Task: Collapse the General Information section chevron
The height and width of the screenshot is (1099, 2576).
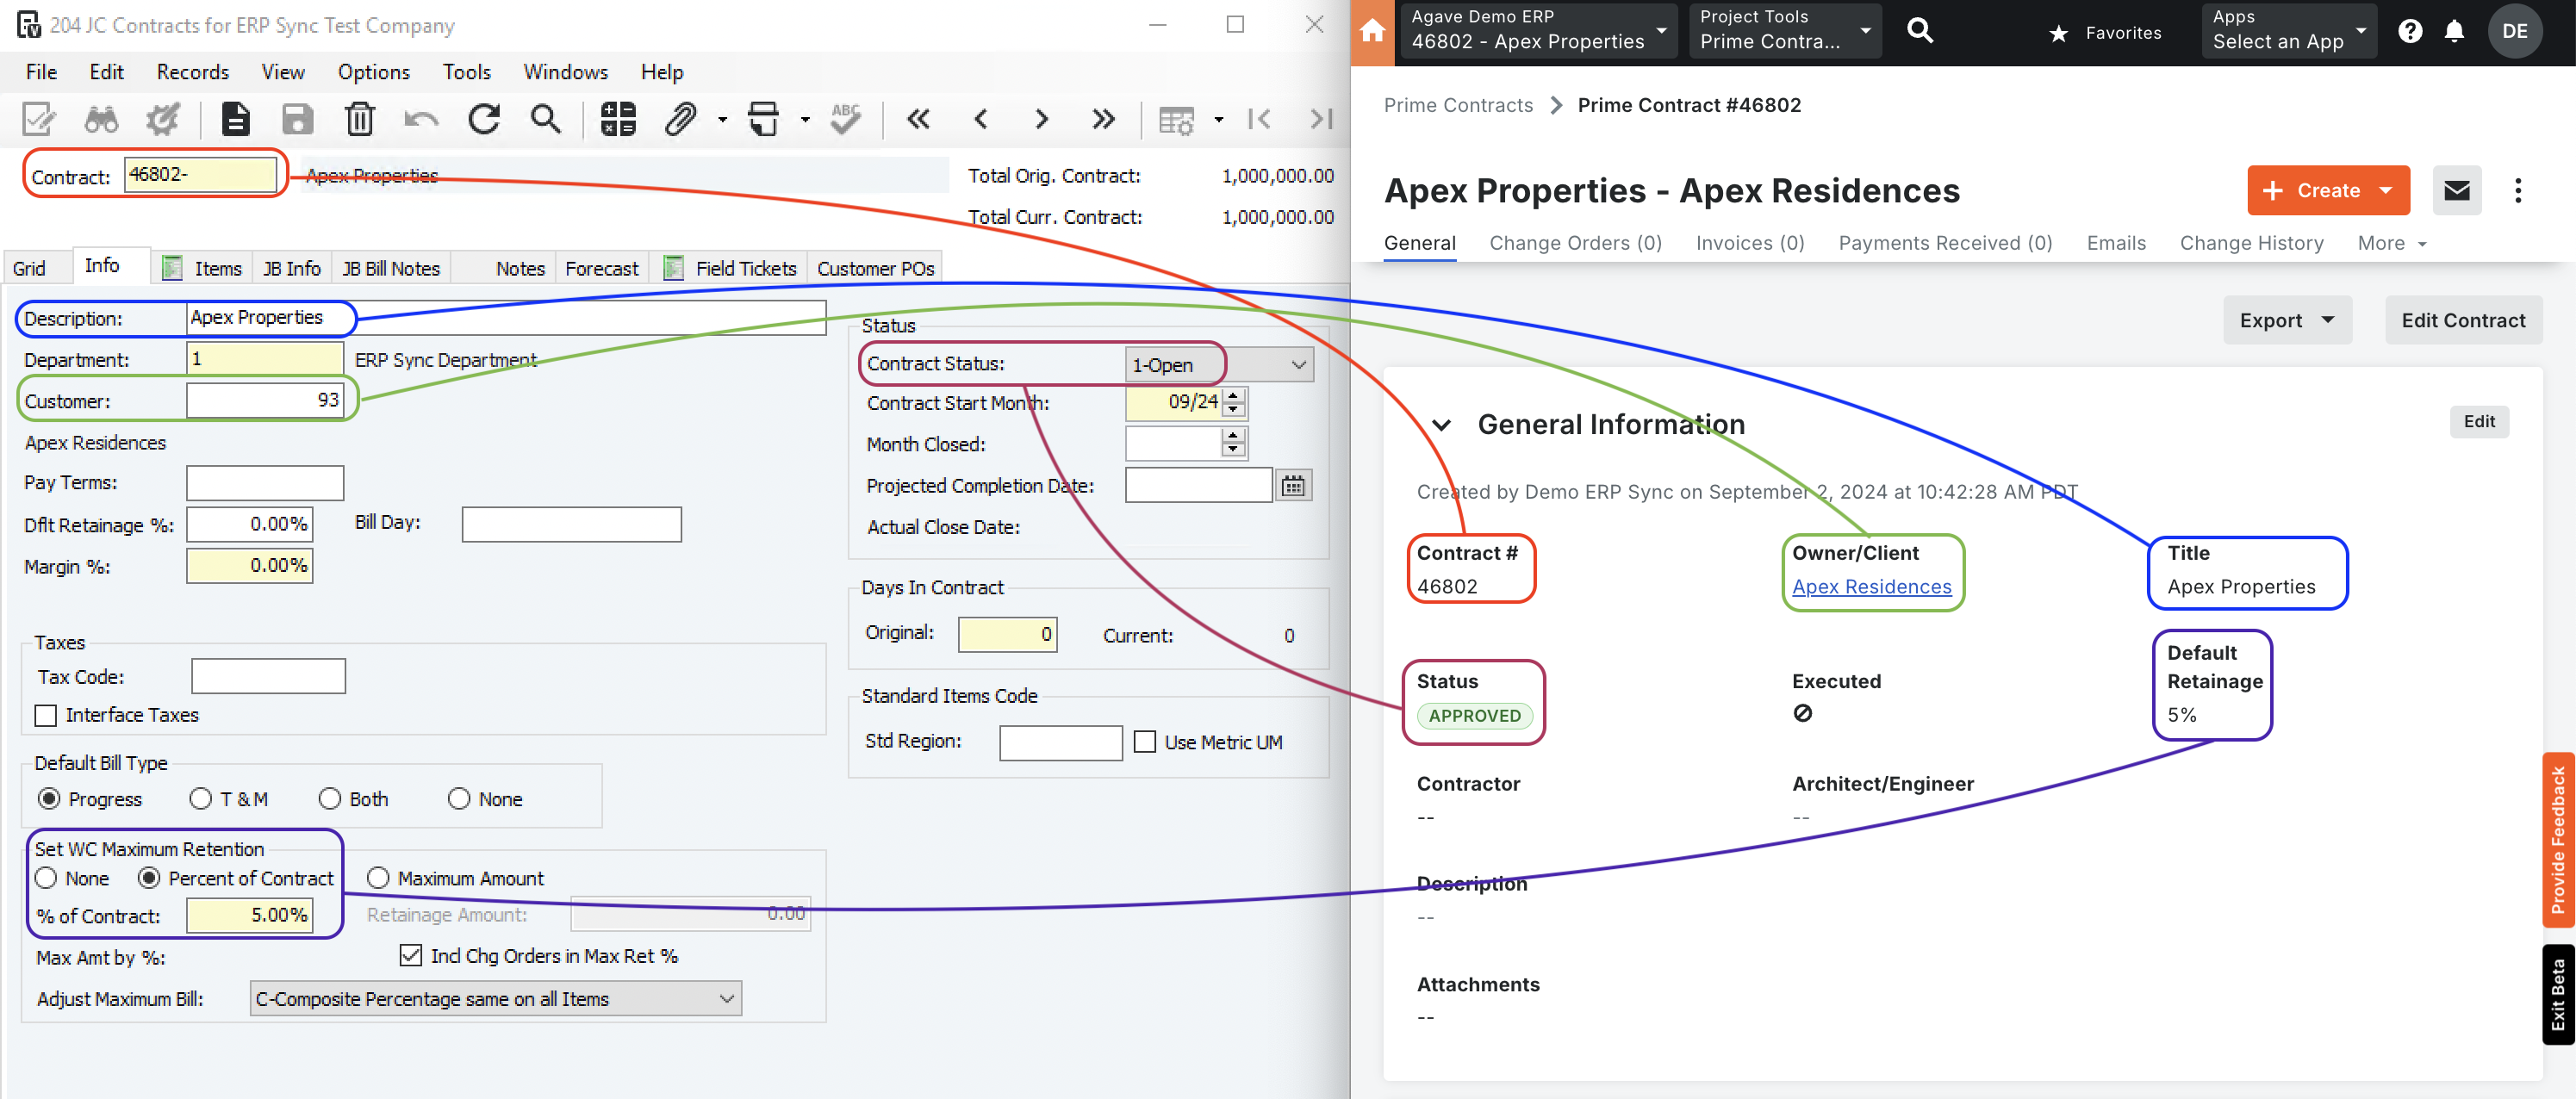Action: (x=1441, y=425)
